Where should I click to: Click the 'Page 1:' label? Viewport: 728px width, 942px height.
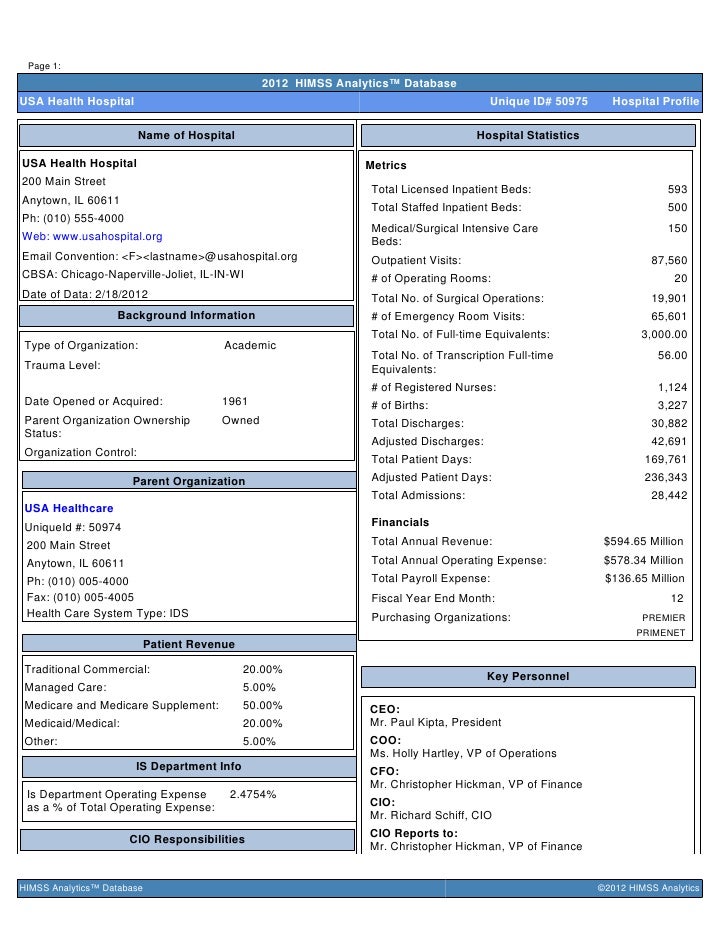(x=44, y=66)
